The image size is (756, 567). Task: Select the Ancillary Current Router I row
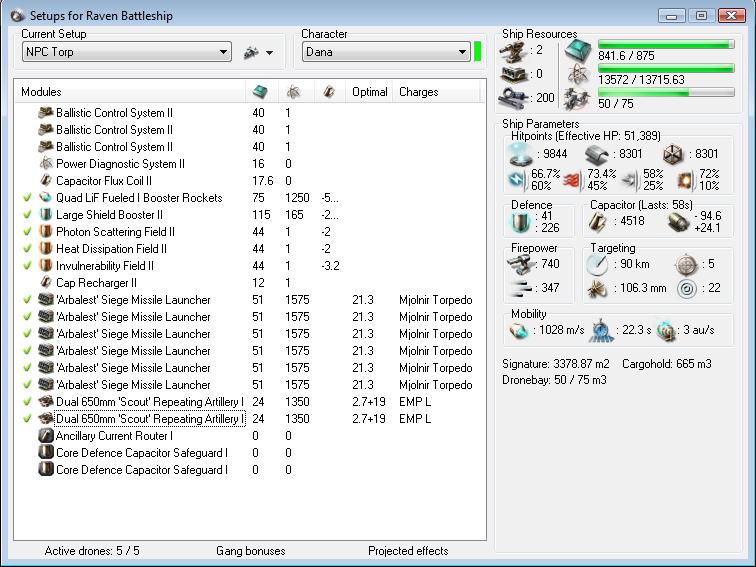coord(114,436)
